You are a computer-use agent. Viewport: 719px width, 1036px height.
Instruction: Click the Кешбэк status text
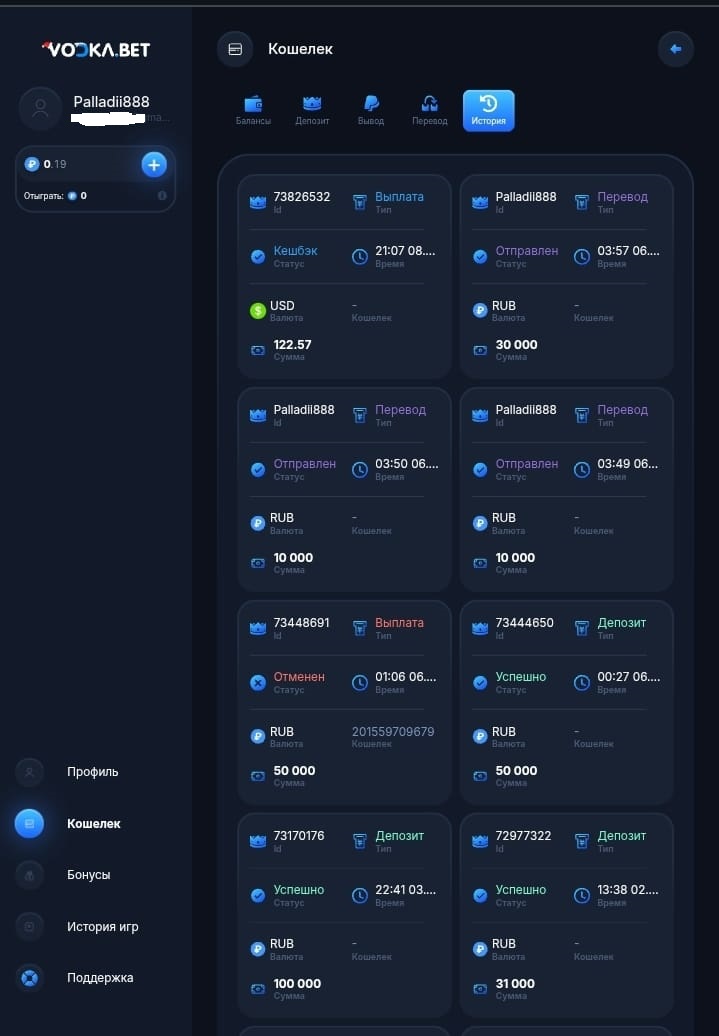click(x=295, y=251)
